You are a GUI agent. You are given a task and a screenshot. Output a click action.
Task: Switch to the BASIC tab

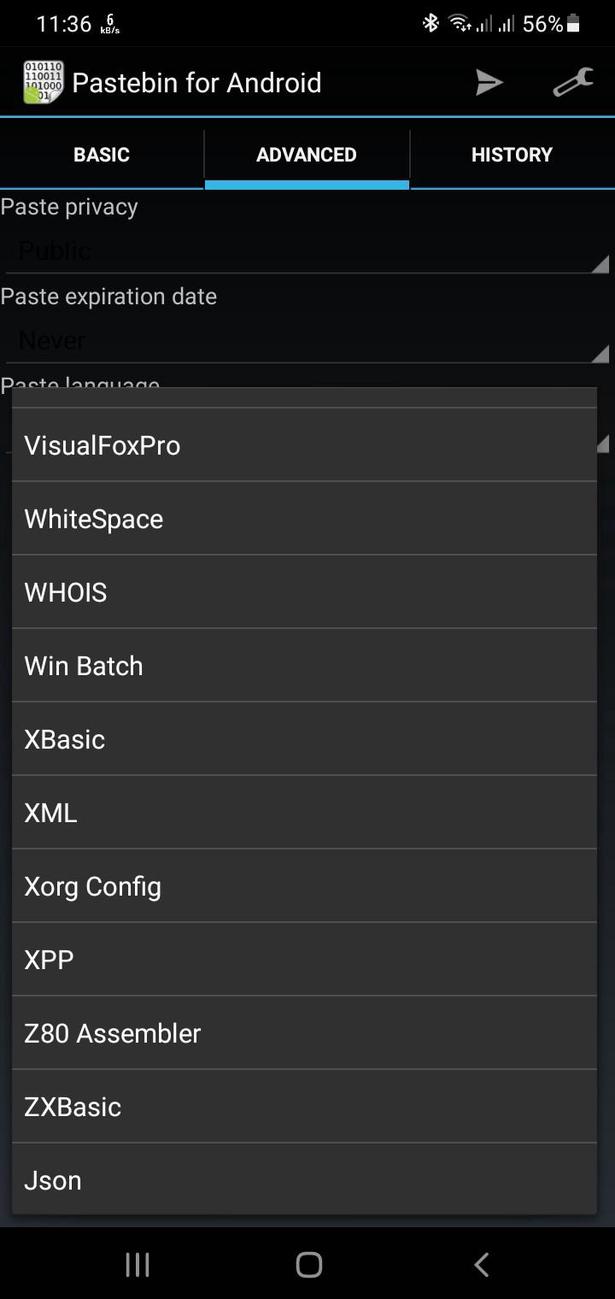(102, 154)
